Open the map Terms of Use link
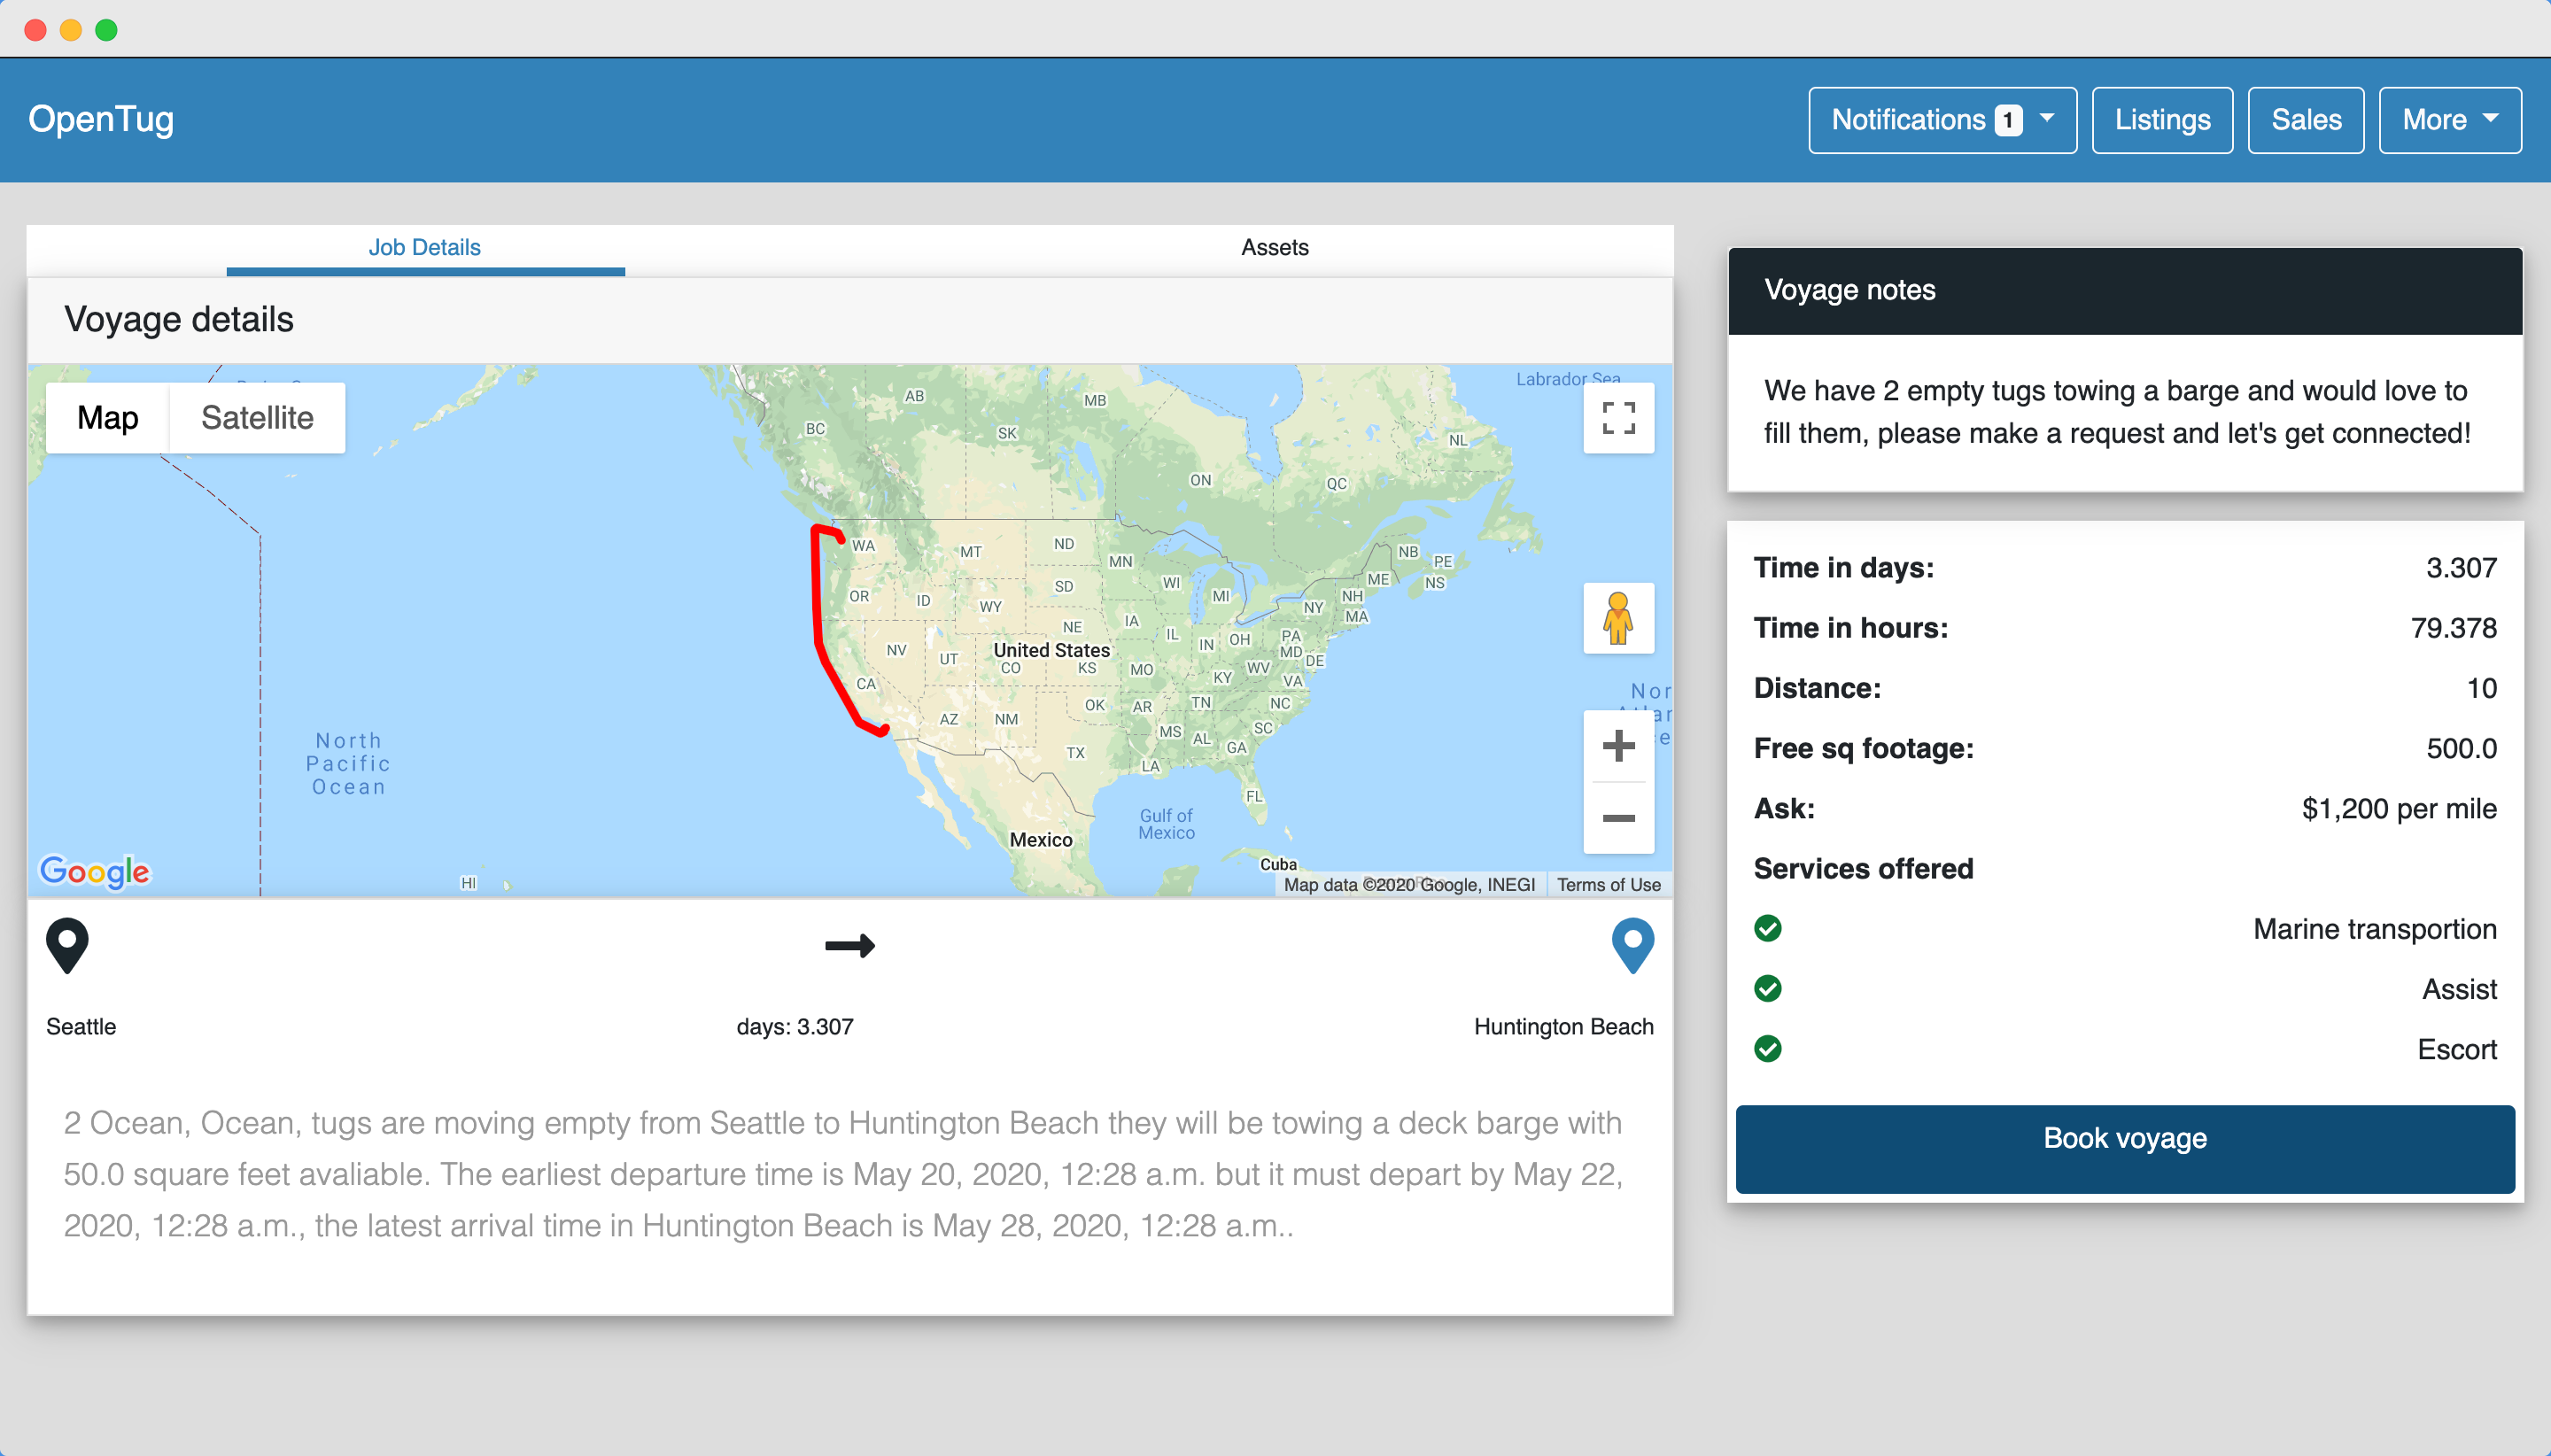The height and width of the screenshot is (1456, 2551). click(x=1608, y=885)
